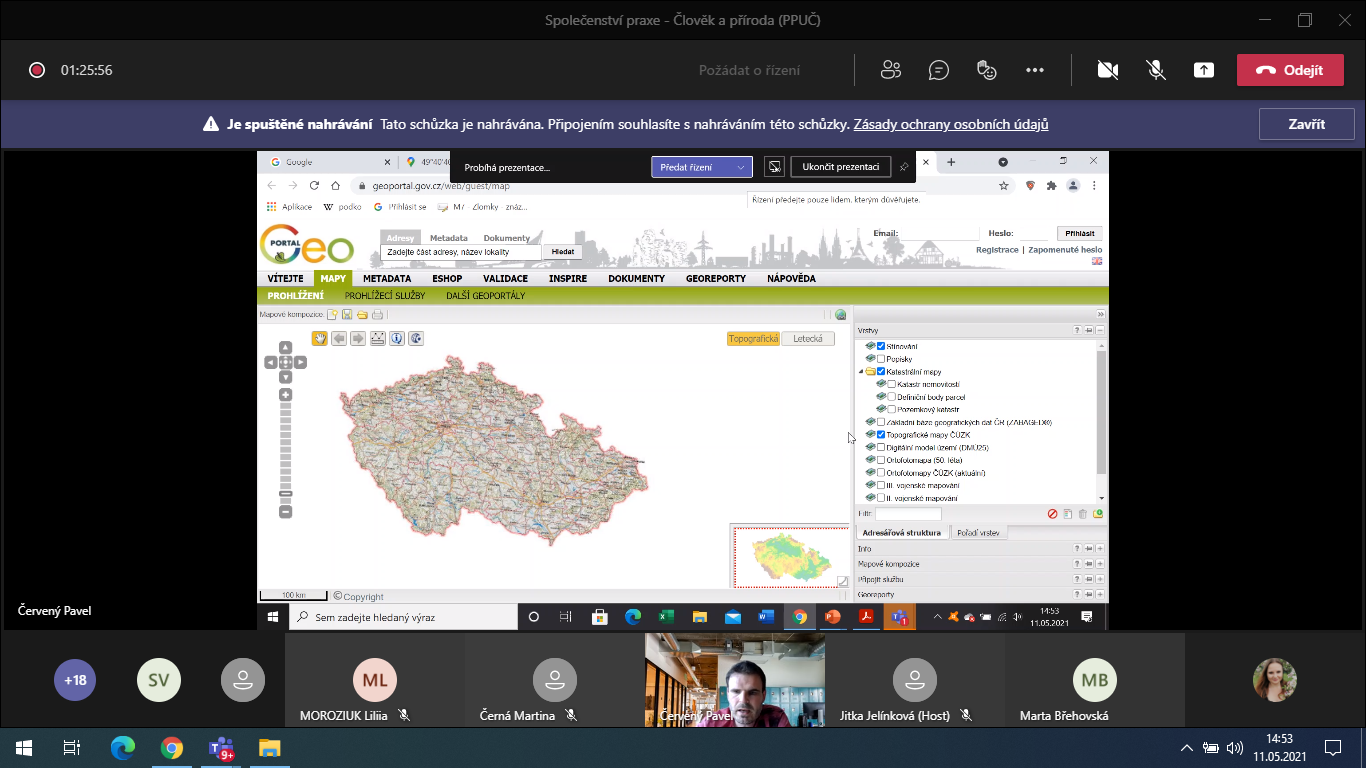Switch to the Pořadí vrstev tab
The width and height of the screenshot is (1366, 768).
pos(977,533)
